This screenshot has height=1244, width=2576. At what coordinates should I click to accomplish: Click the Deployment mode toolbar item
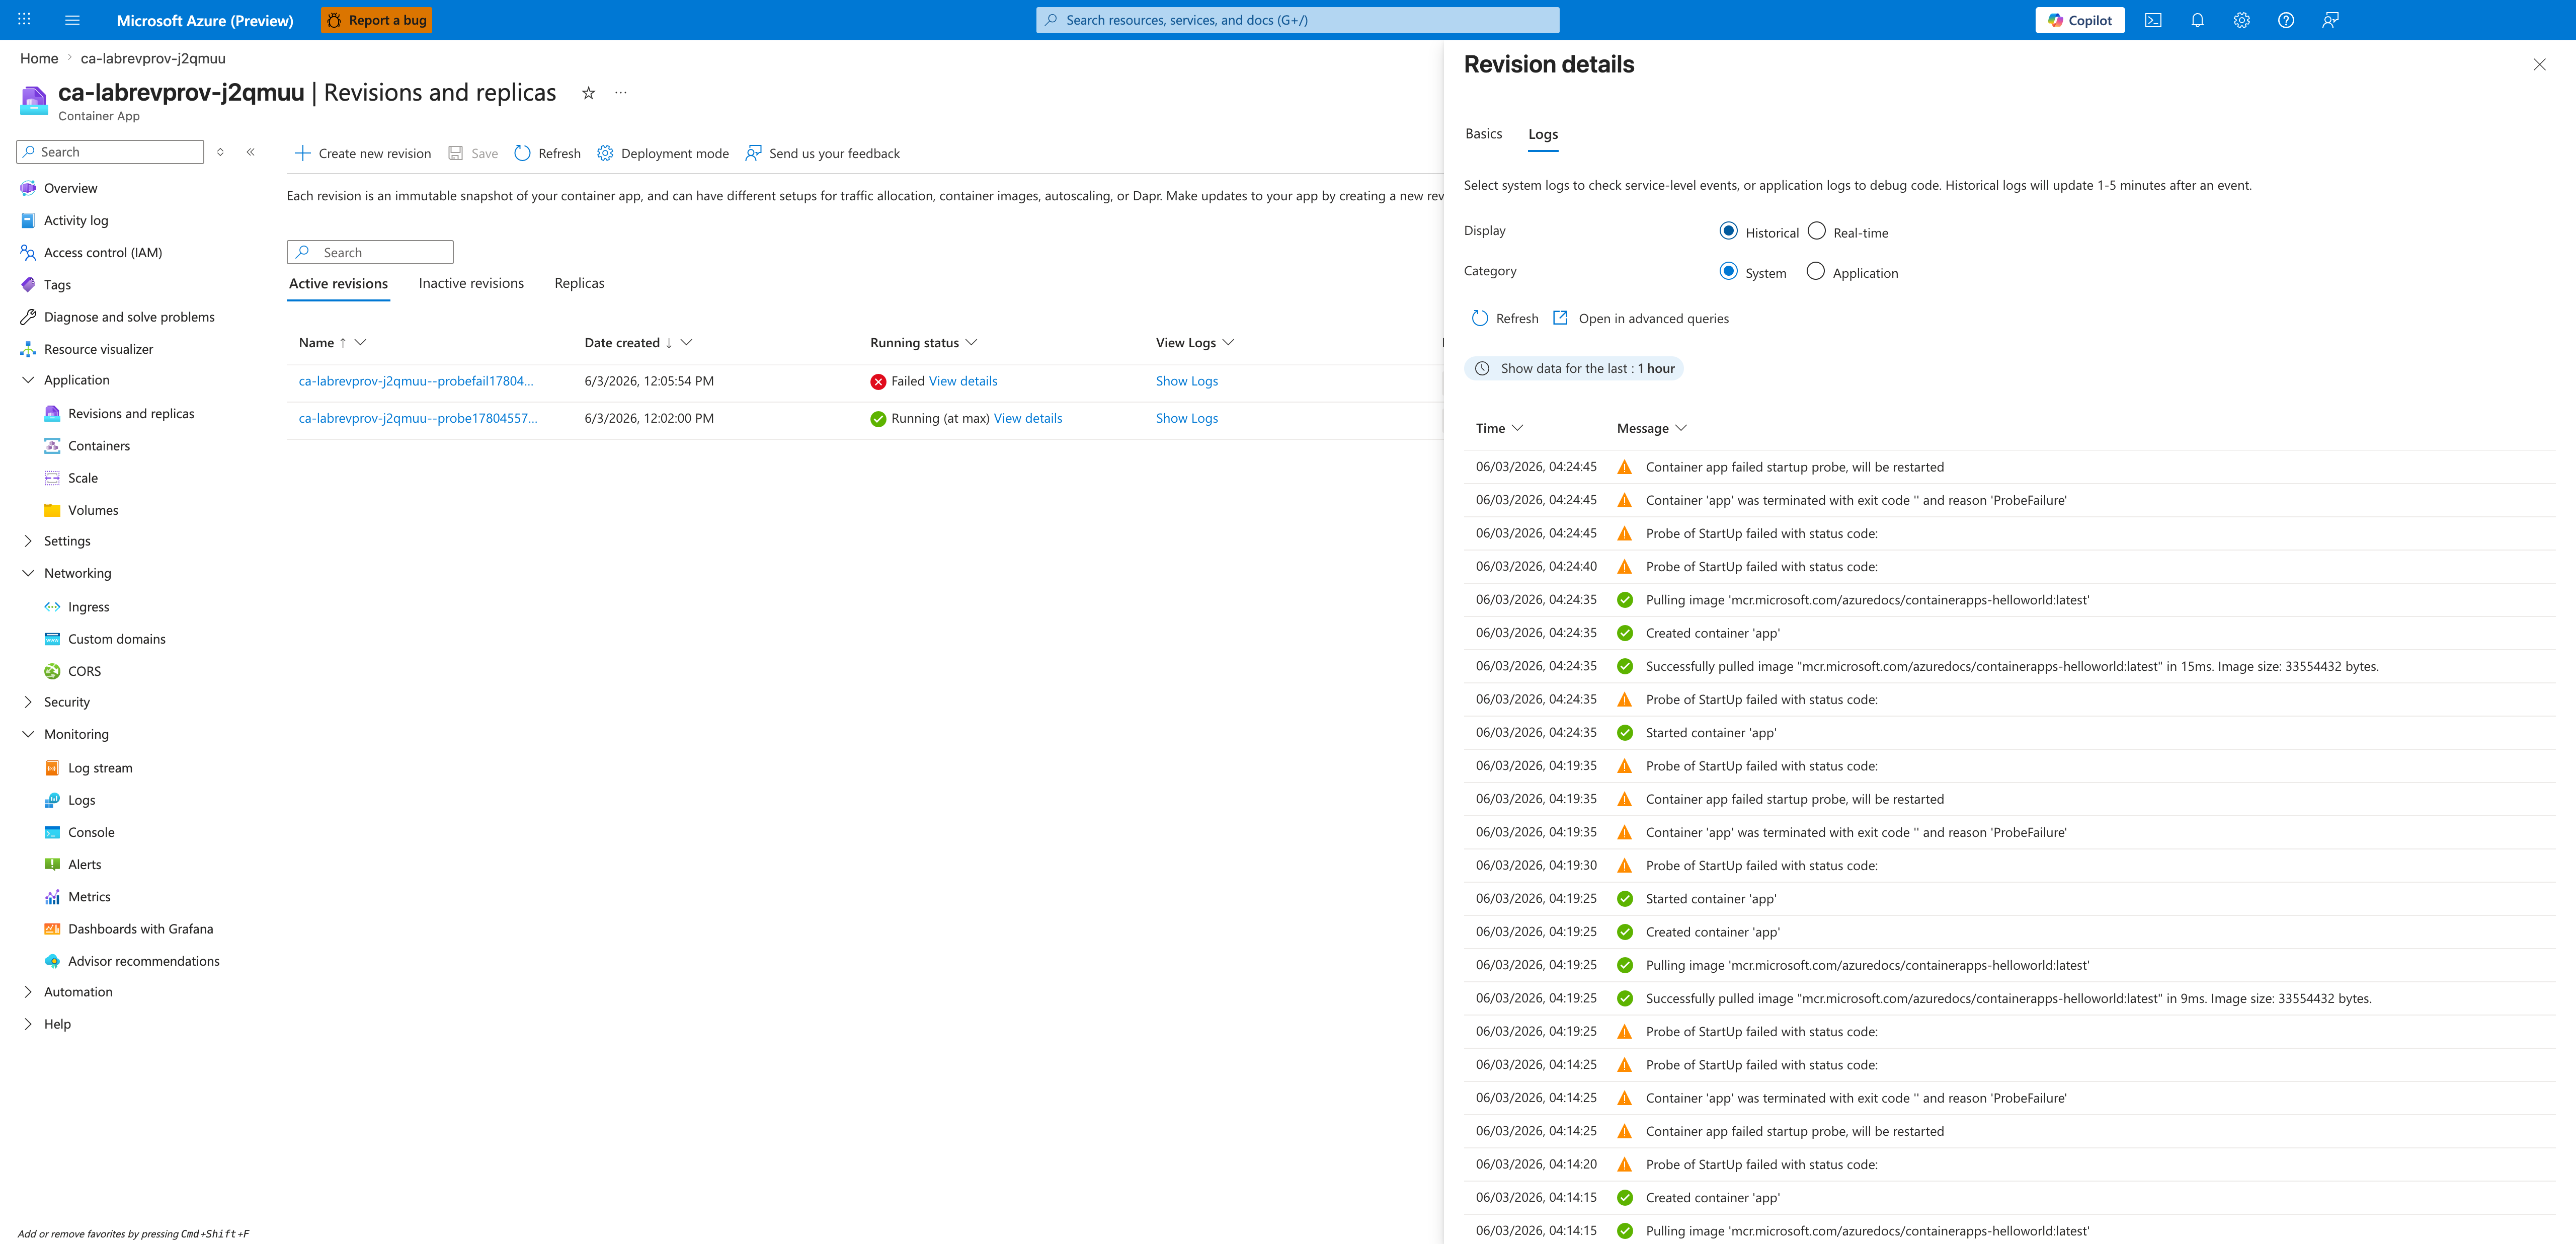(663, 153)
